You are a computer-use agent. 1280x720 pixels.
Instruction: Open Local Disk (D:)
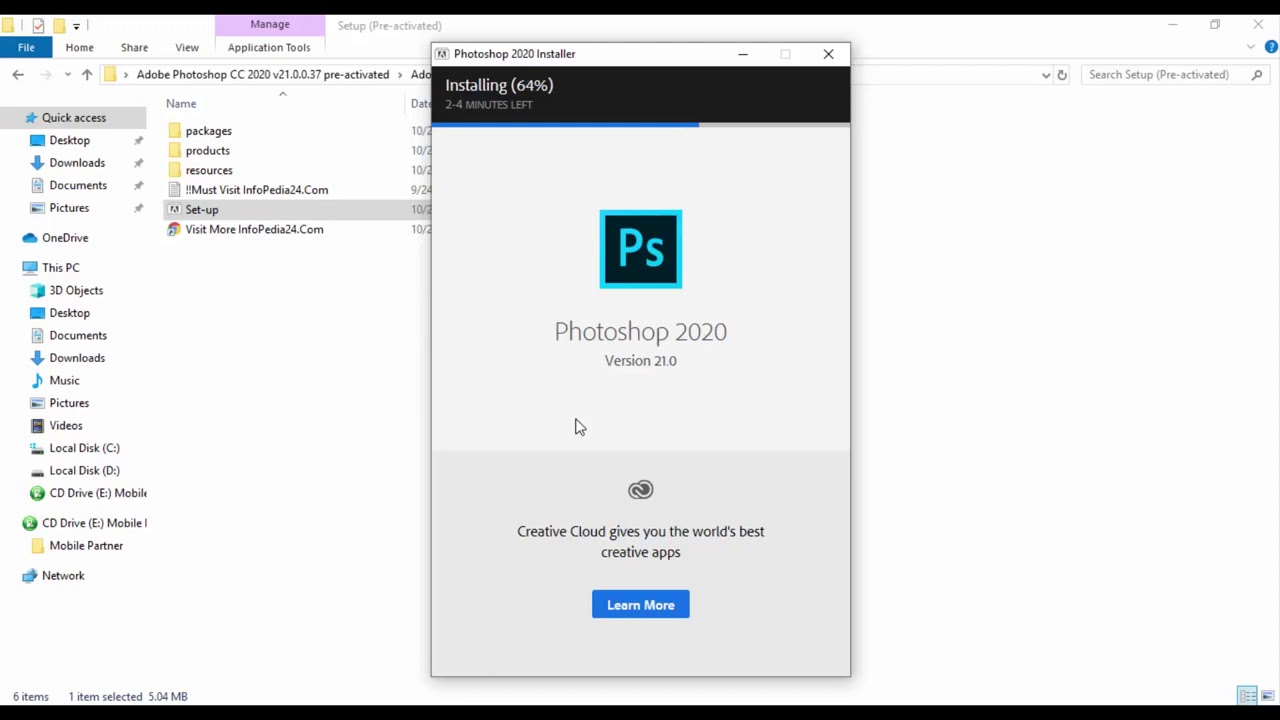(x=84, y=471)
